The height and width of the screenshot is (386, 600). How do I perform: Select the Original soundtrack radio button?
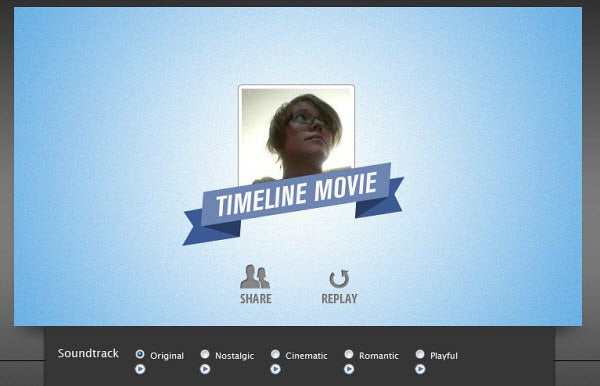click(140, 354)
